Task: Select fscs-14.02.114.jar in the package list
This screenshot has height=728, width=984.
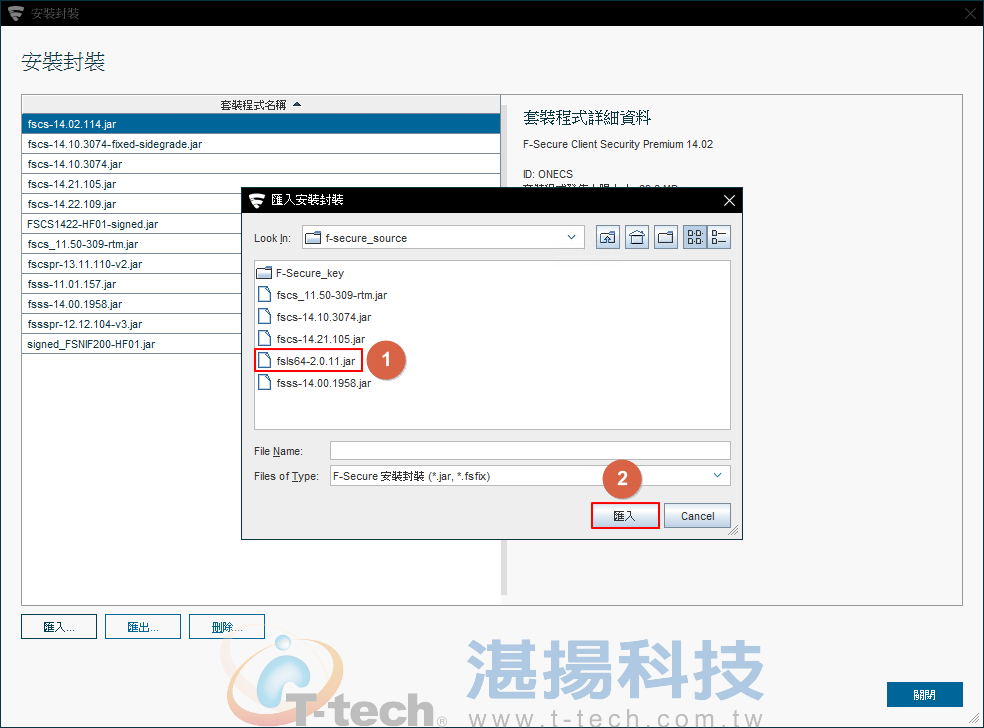Action: [261, 124]
